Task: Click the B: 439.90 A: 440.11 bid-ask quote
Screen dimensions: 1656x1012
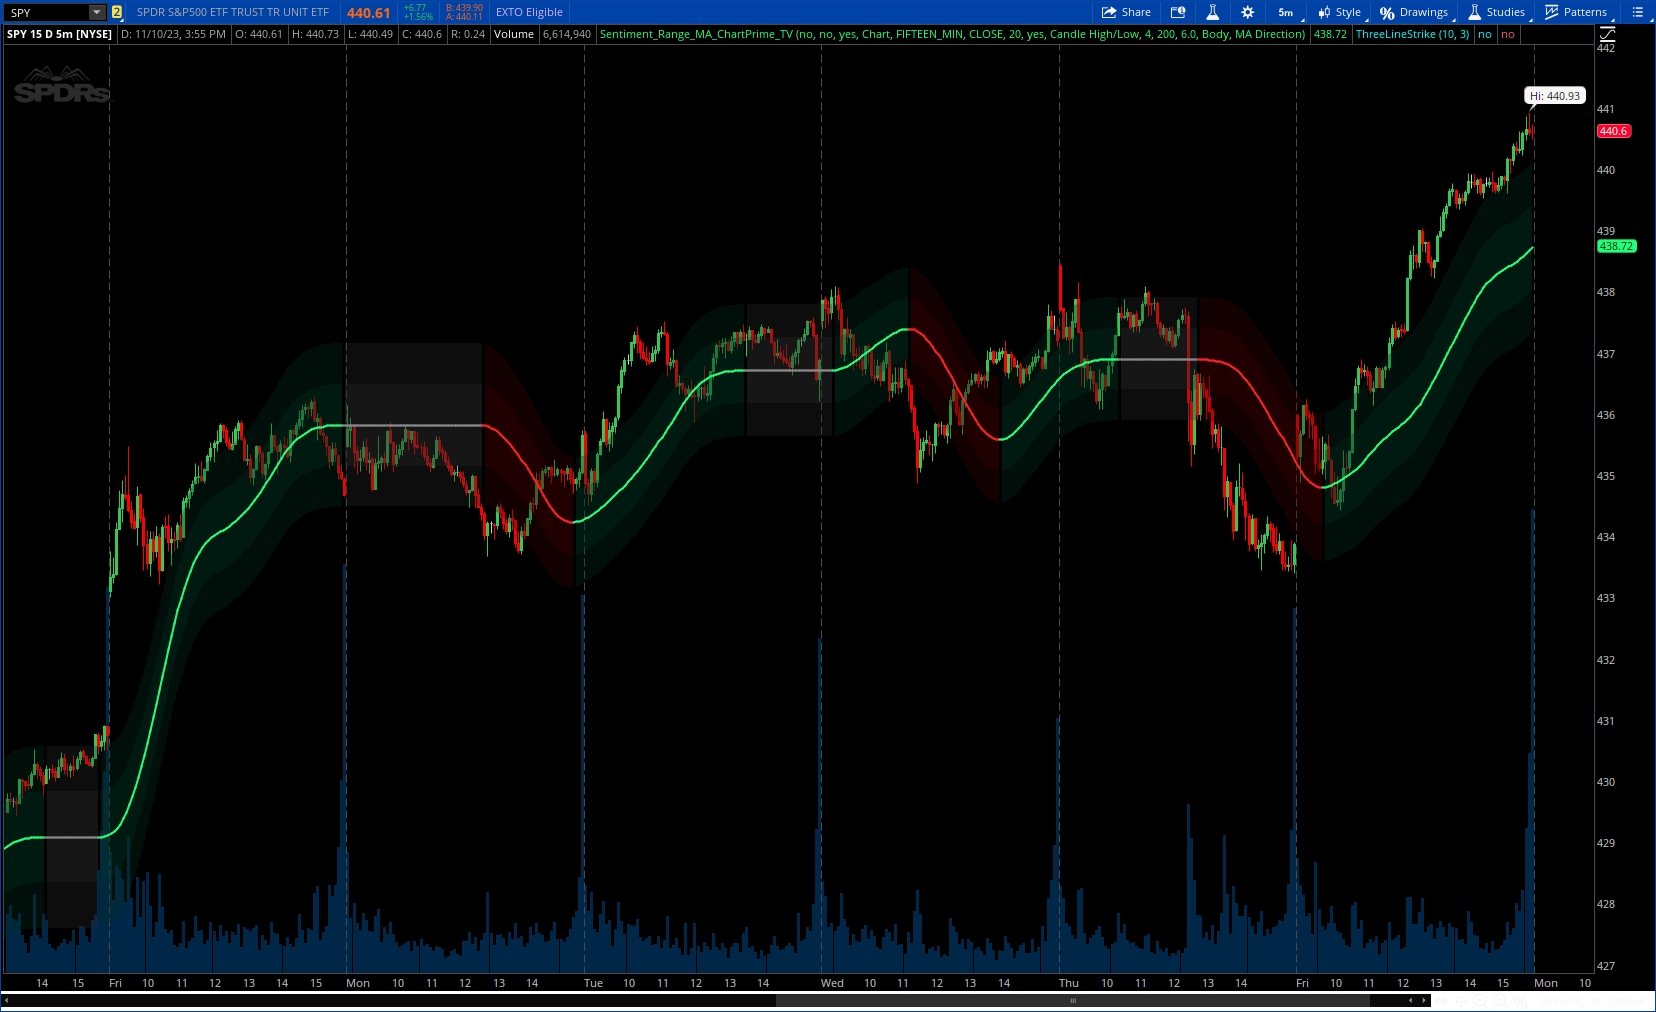Action: click(464, 12)
